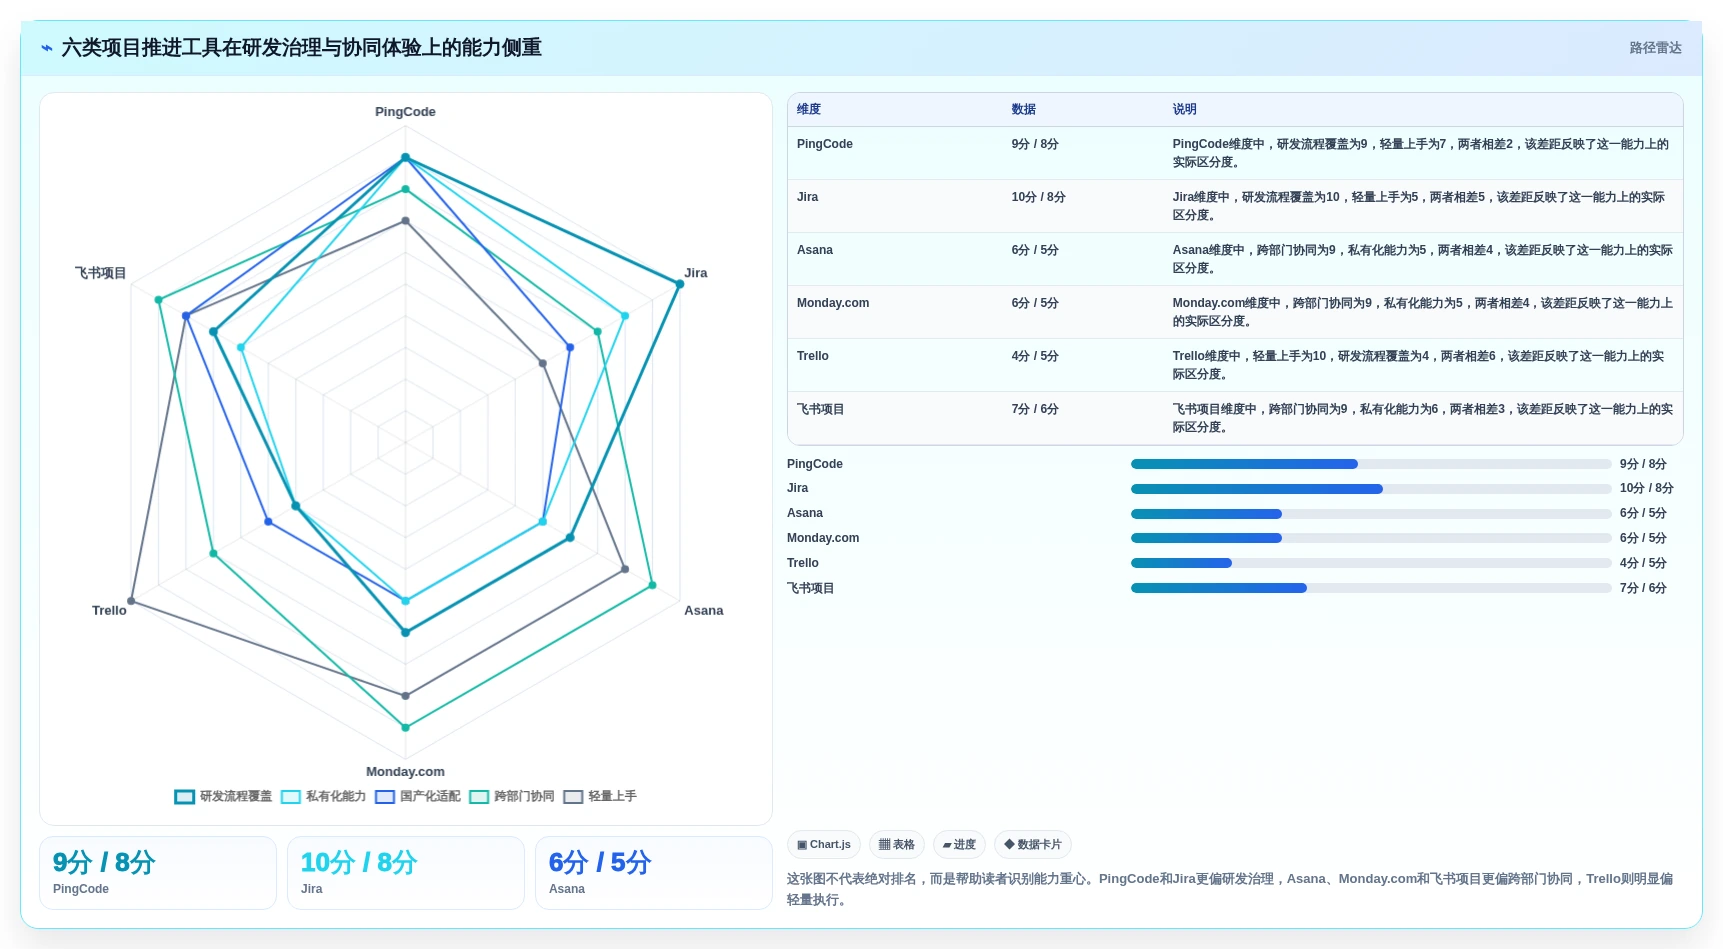Viewport: 1723px width, 949px height.
Task: Open the Jira 10分 / 8分 data card
Action: pyautogui.click(x=406, y=873)
